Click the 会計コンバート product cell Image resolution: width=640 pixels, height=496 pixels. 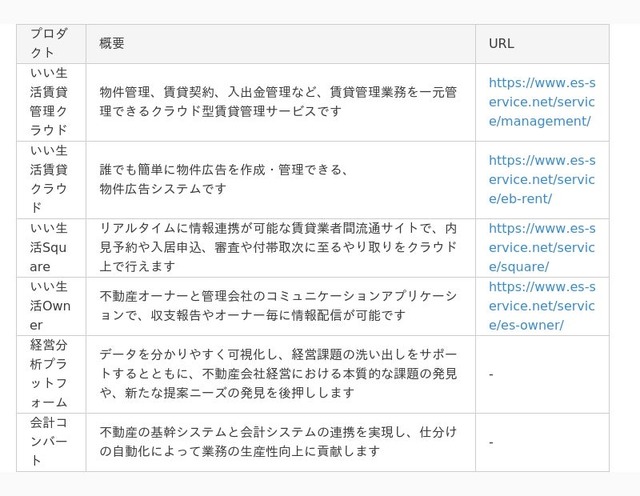51,442
